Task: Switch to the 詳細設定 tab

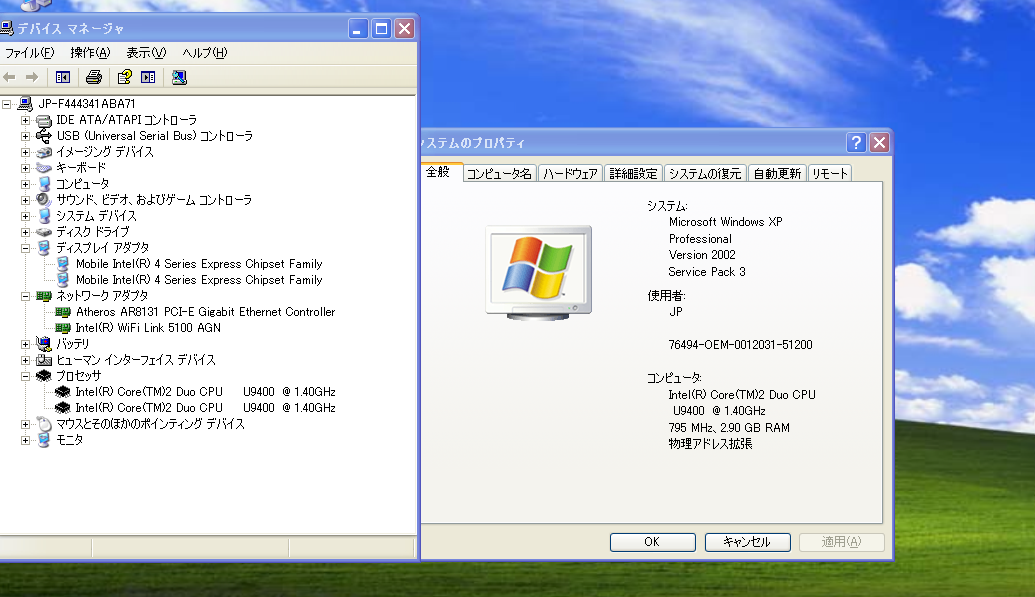Action: click(633, 174)
